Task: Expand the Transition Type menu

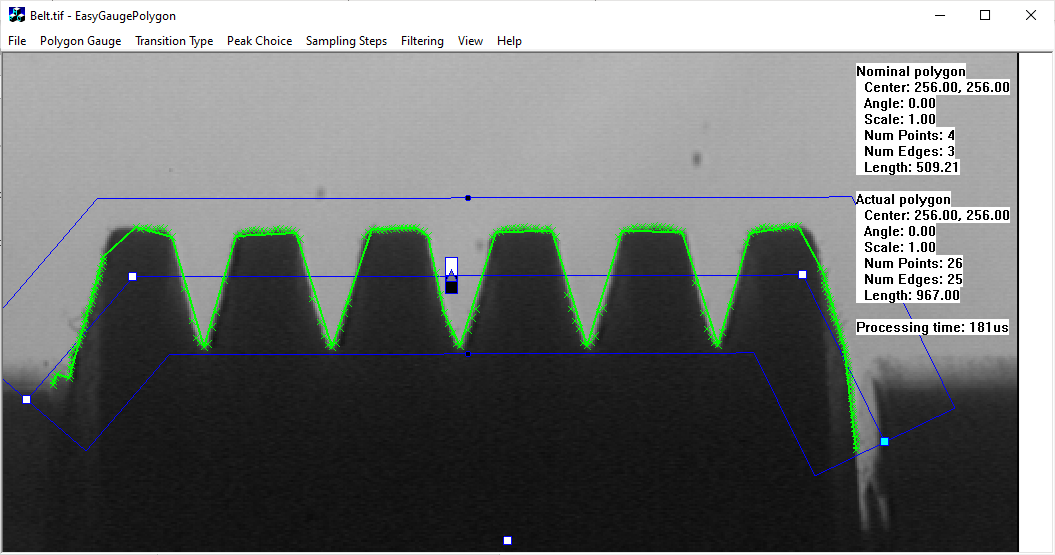Action: 174,41
